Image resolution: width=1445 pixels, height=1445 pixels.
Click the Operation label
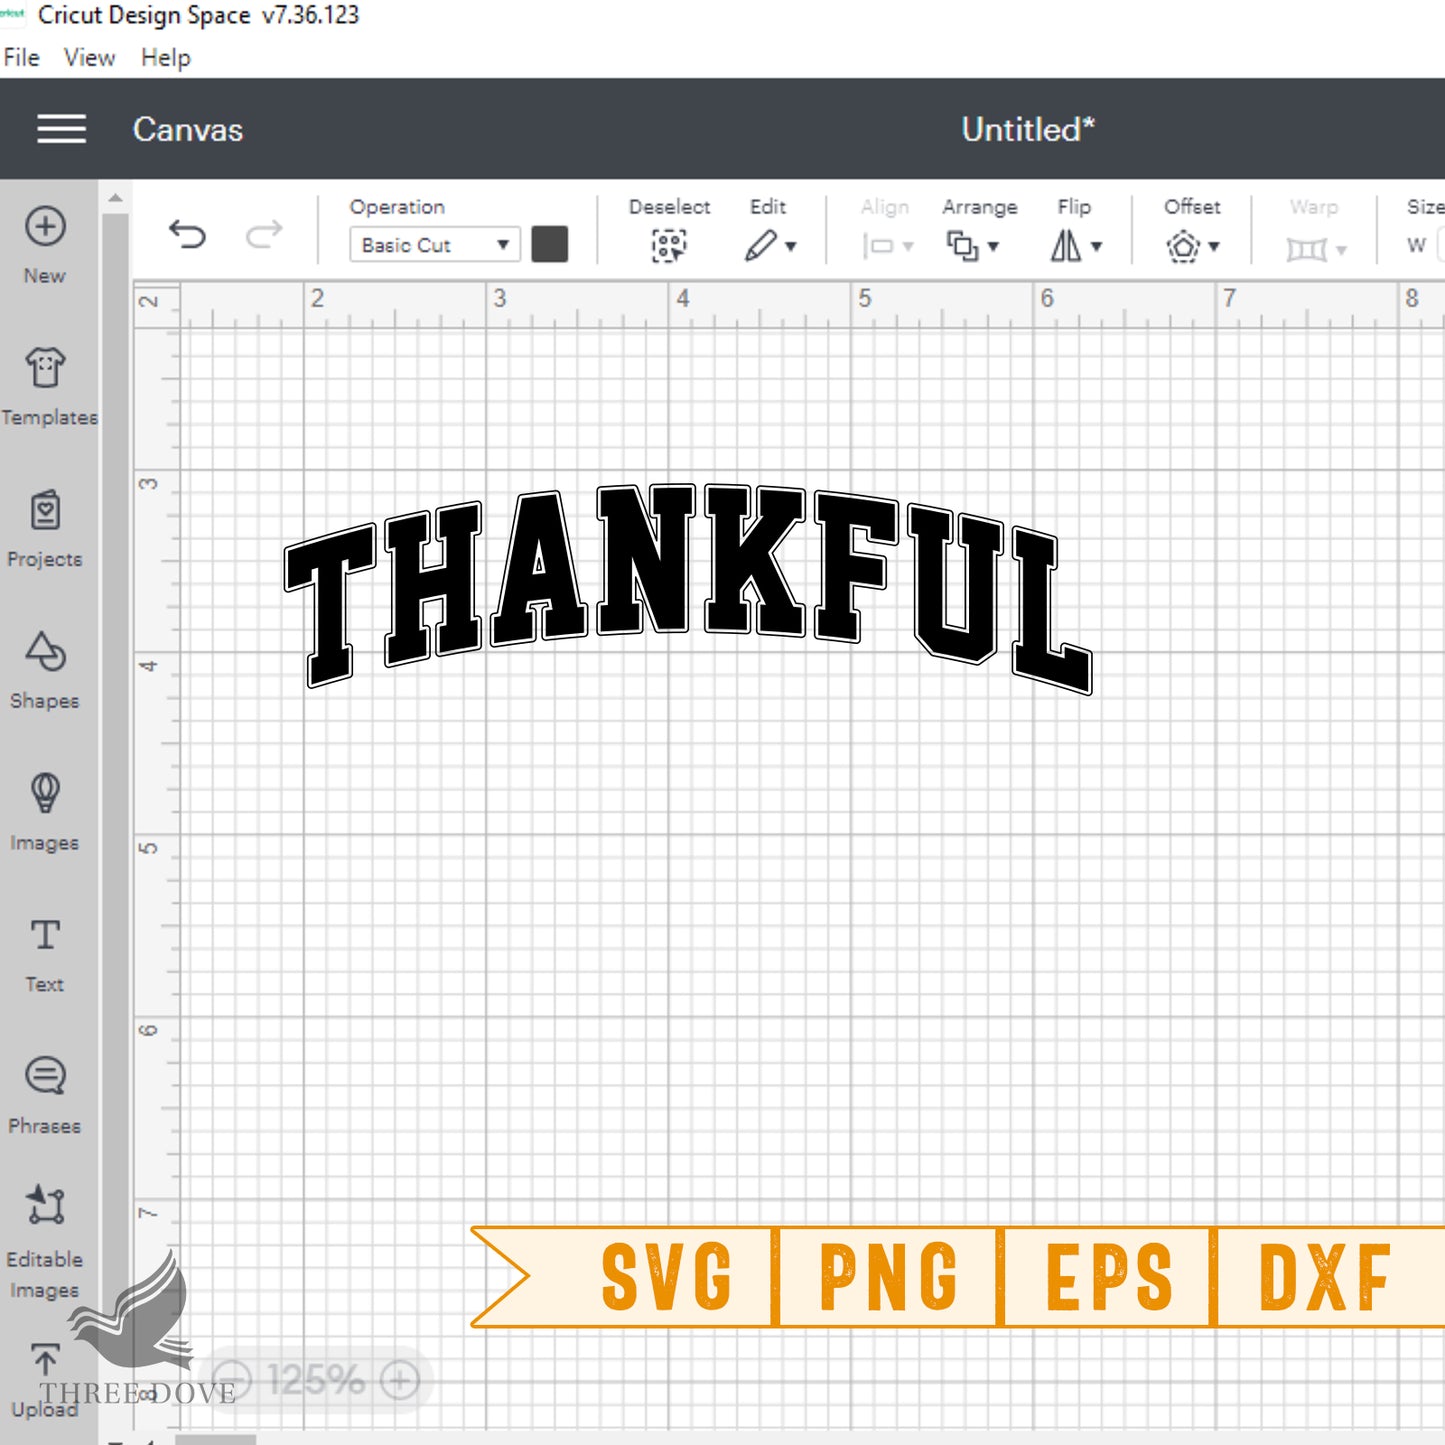[x=397, y=207]
